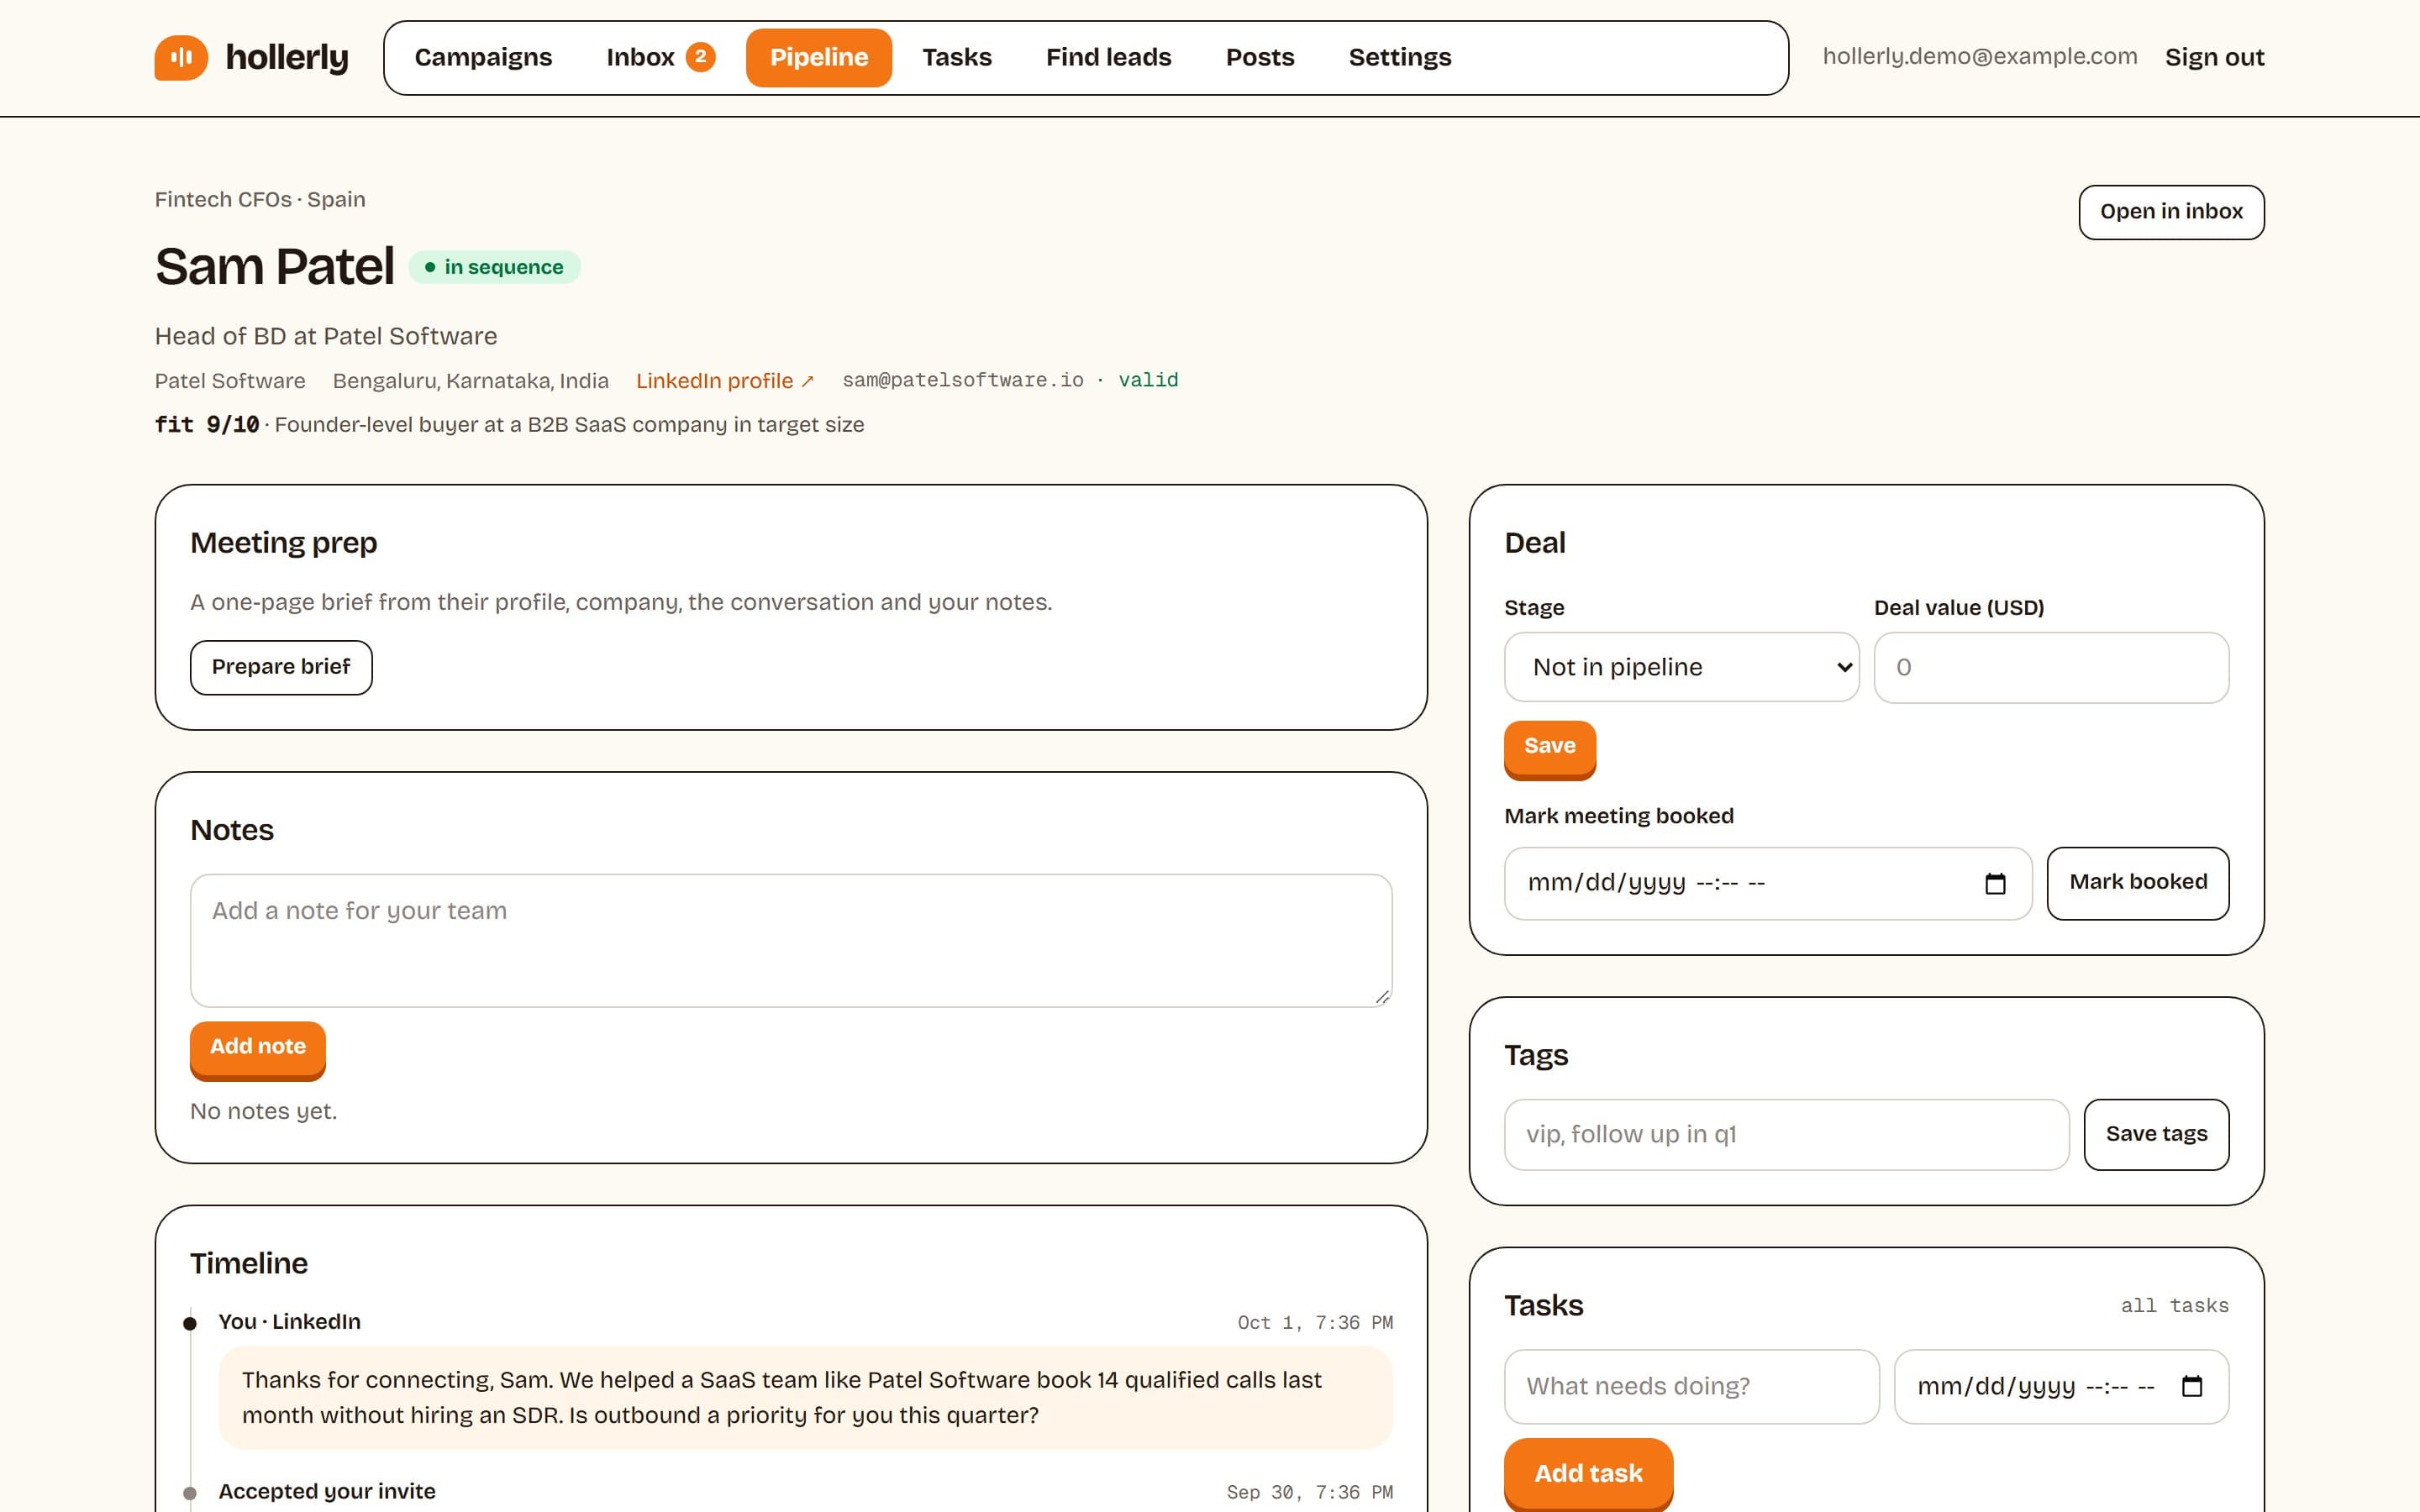Click into the team note textarea
The width and height of the screenshot is (2420, 1512).
pos(791,940)
